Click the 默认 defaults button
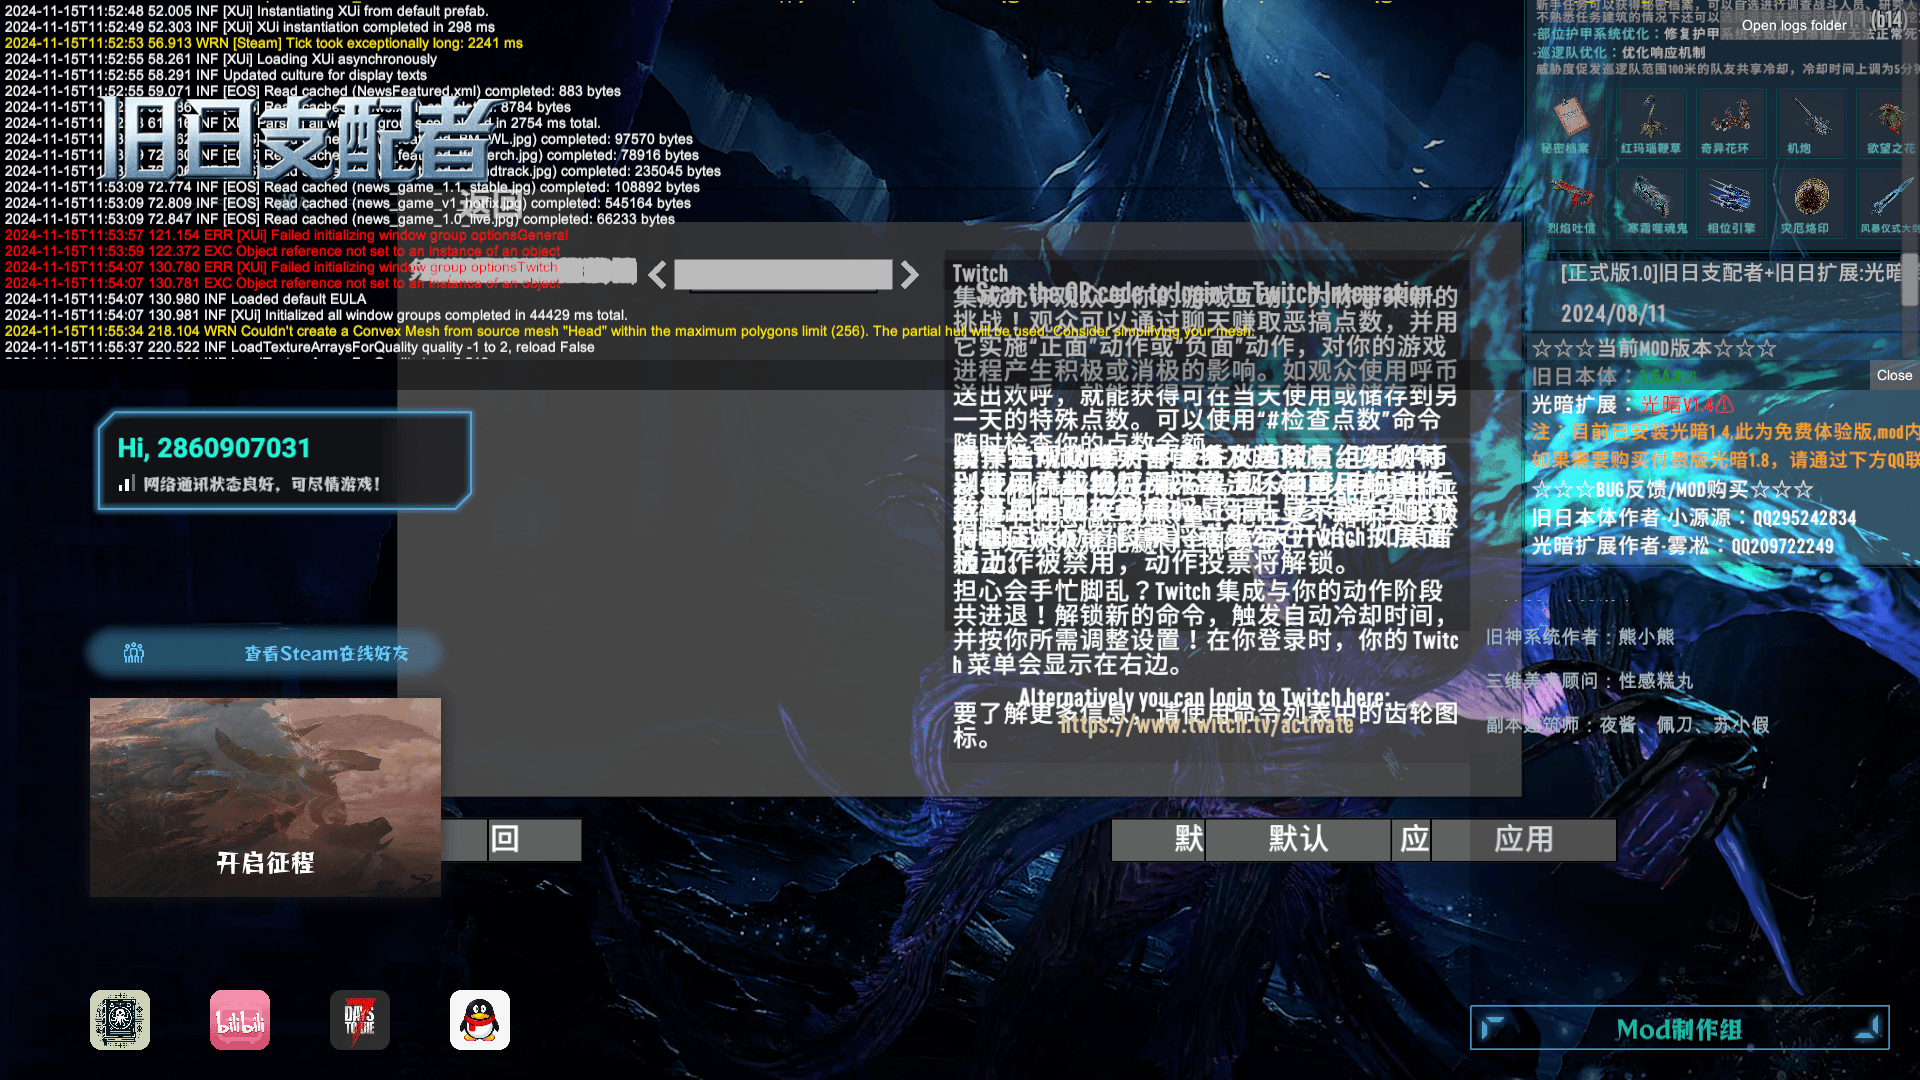The image size is (1920, 1080). coord(1297,839)
